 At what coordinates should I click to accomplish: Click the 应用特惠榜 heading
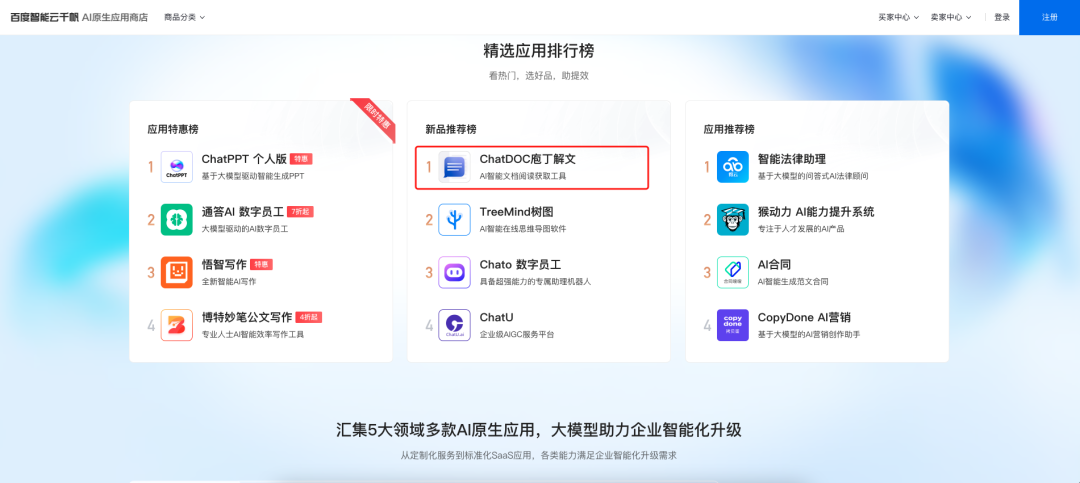[173, 129]
